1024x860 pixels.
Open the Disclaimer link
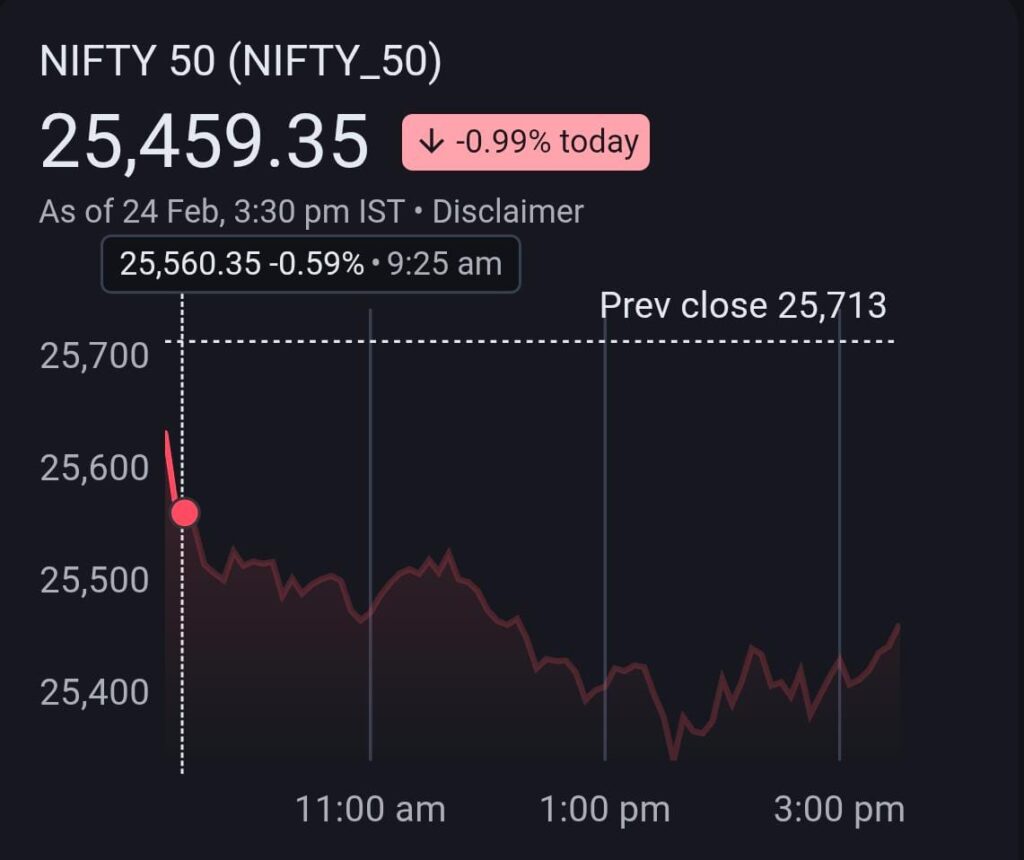pyautogui.click(x=507, y=211)
